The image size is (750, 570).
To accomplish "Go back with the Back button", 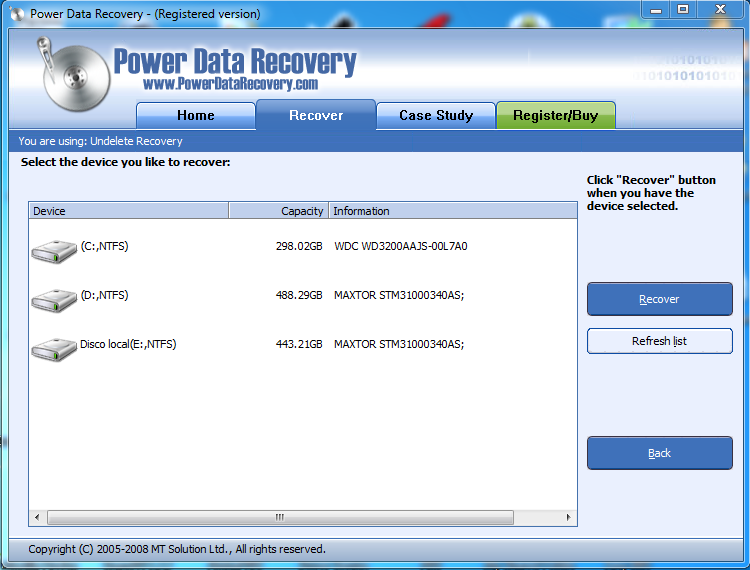I will click(x=660, y=453).
